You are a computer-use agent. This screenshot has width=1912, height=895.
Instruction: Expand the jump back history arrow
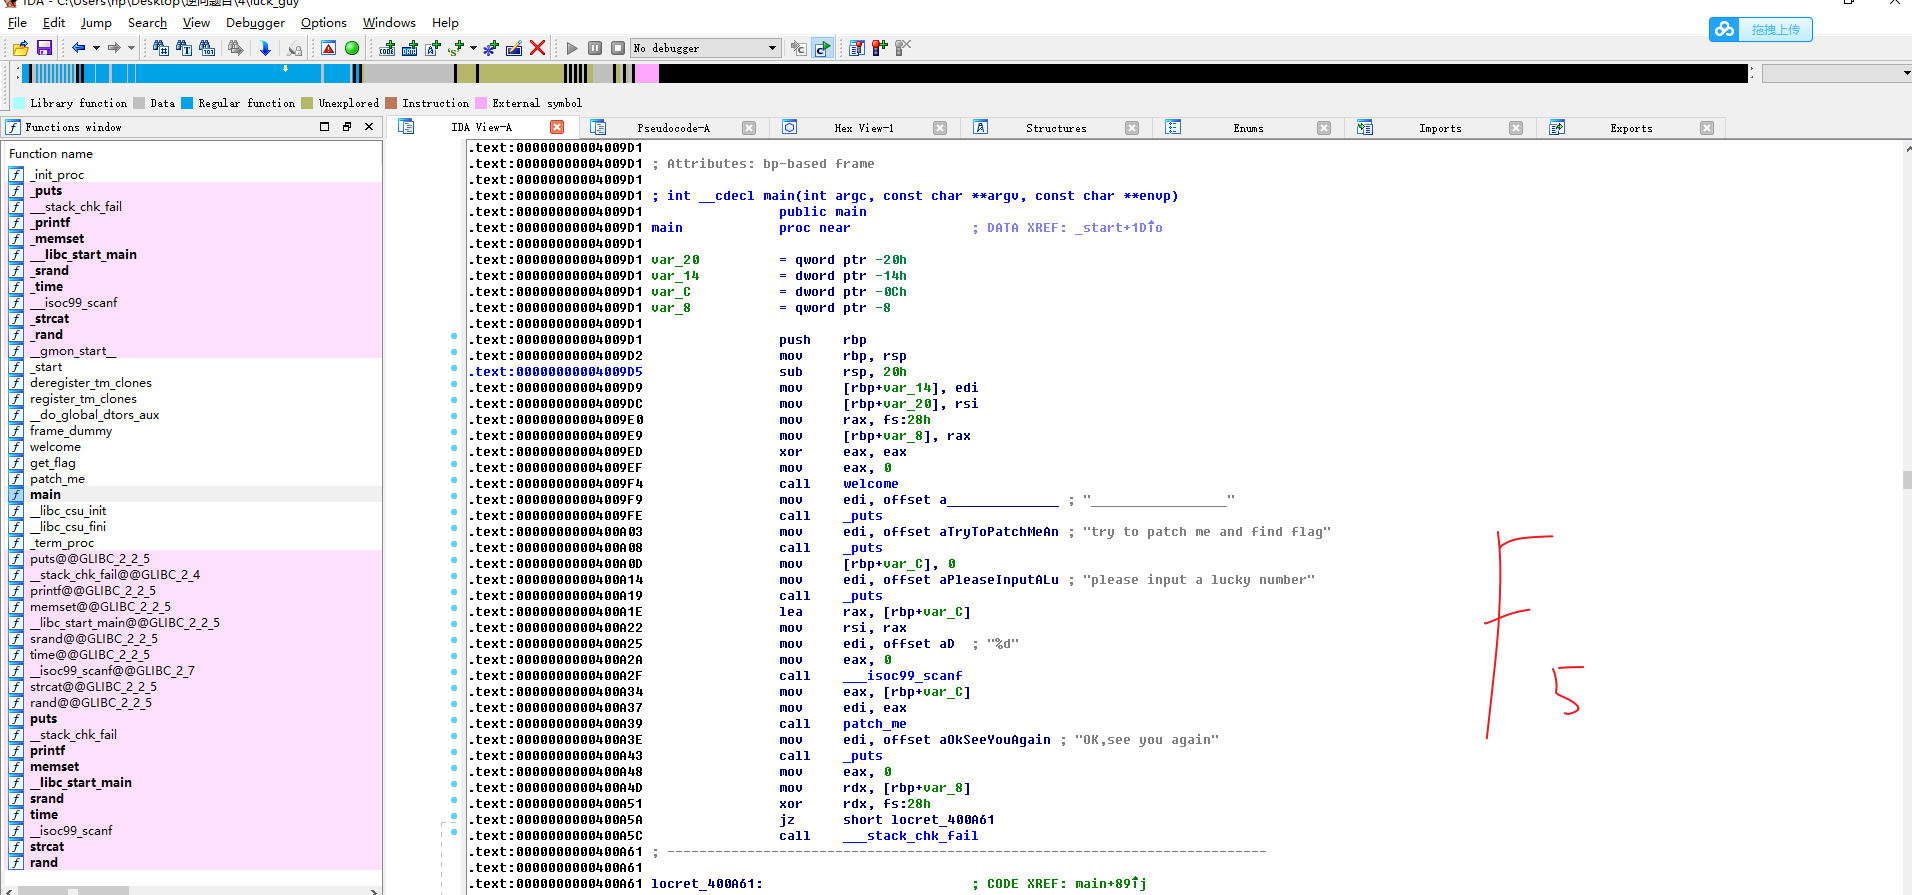(x=96, y=48)
